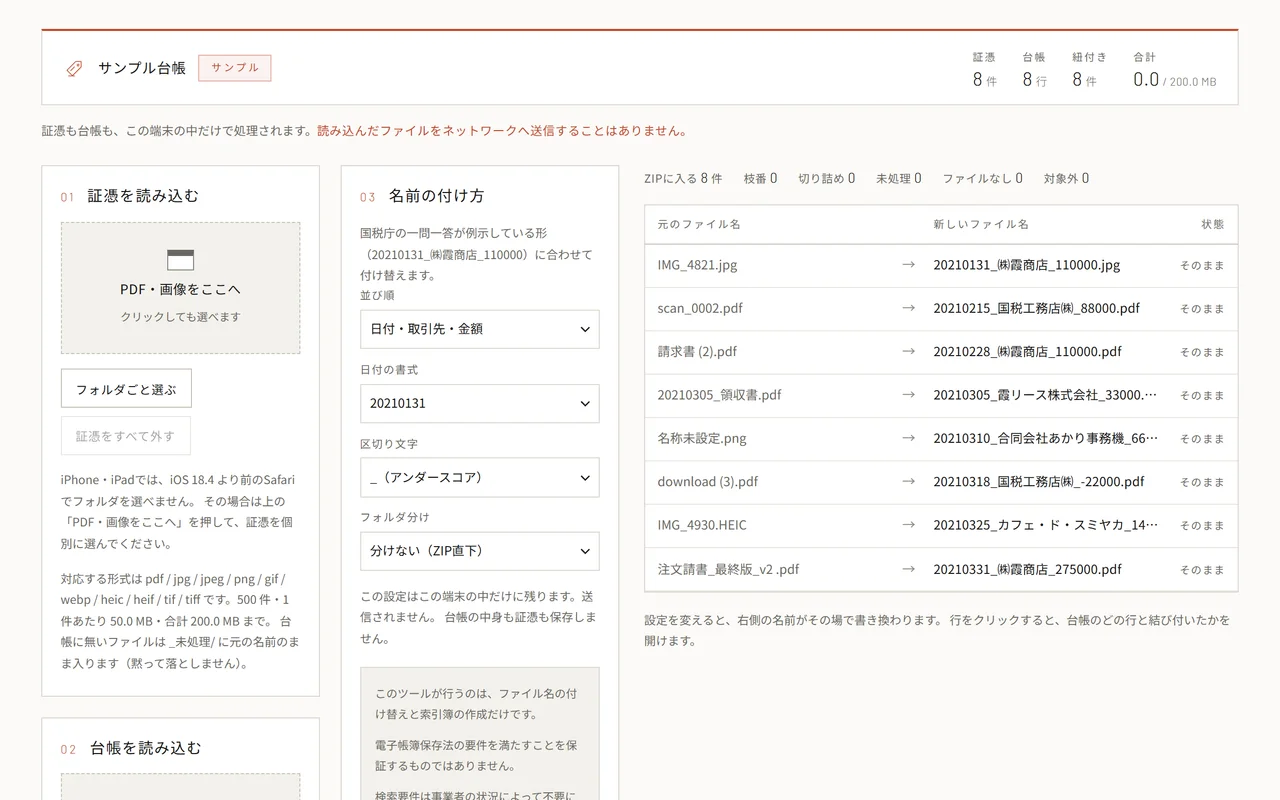
Task: Click the arrow icon in the scan_0002.pdf row
Action: [908, 308]
